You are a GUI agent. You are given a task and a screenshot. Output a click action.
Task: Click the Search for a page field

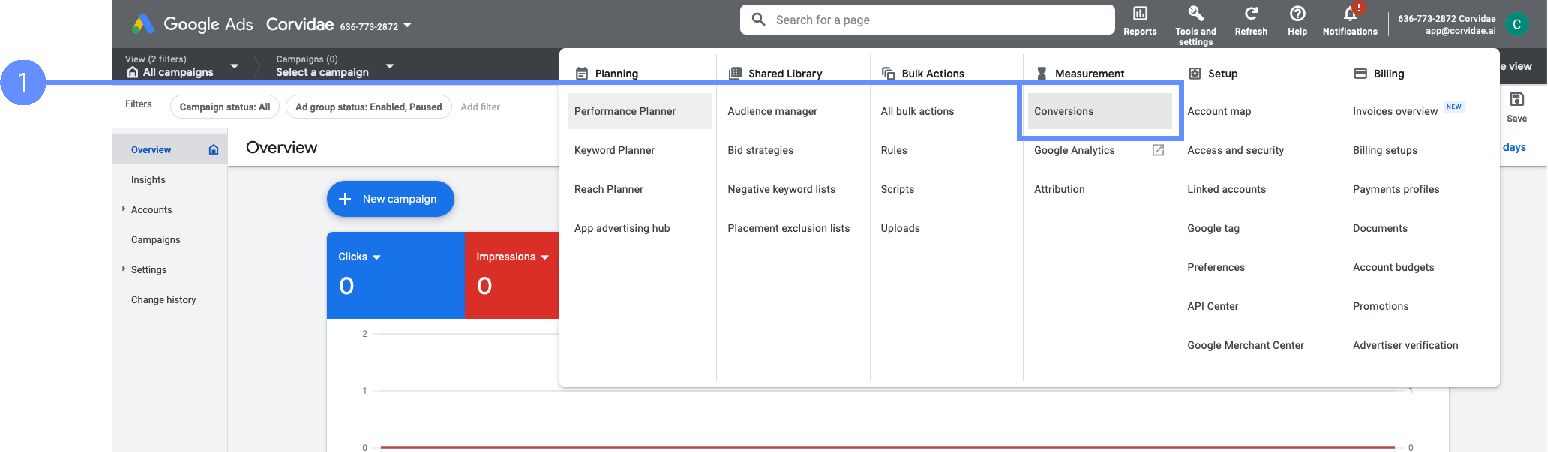coord(925,20)
